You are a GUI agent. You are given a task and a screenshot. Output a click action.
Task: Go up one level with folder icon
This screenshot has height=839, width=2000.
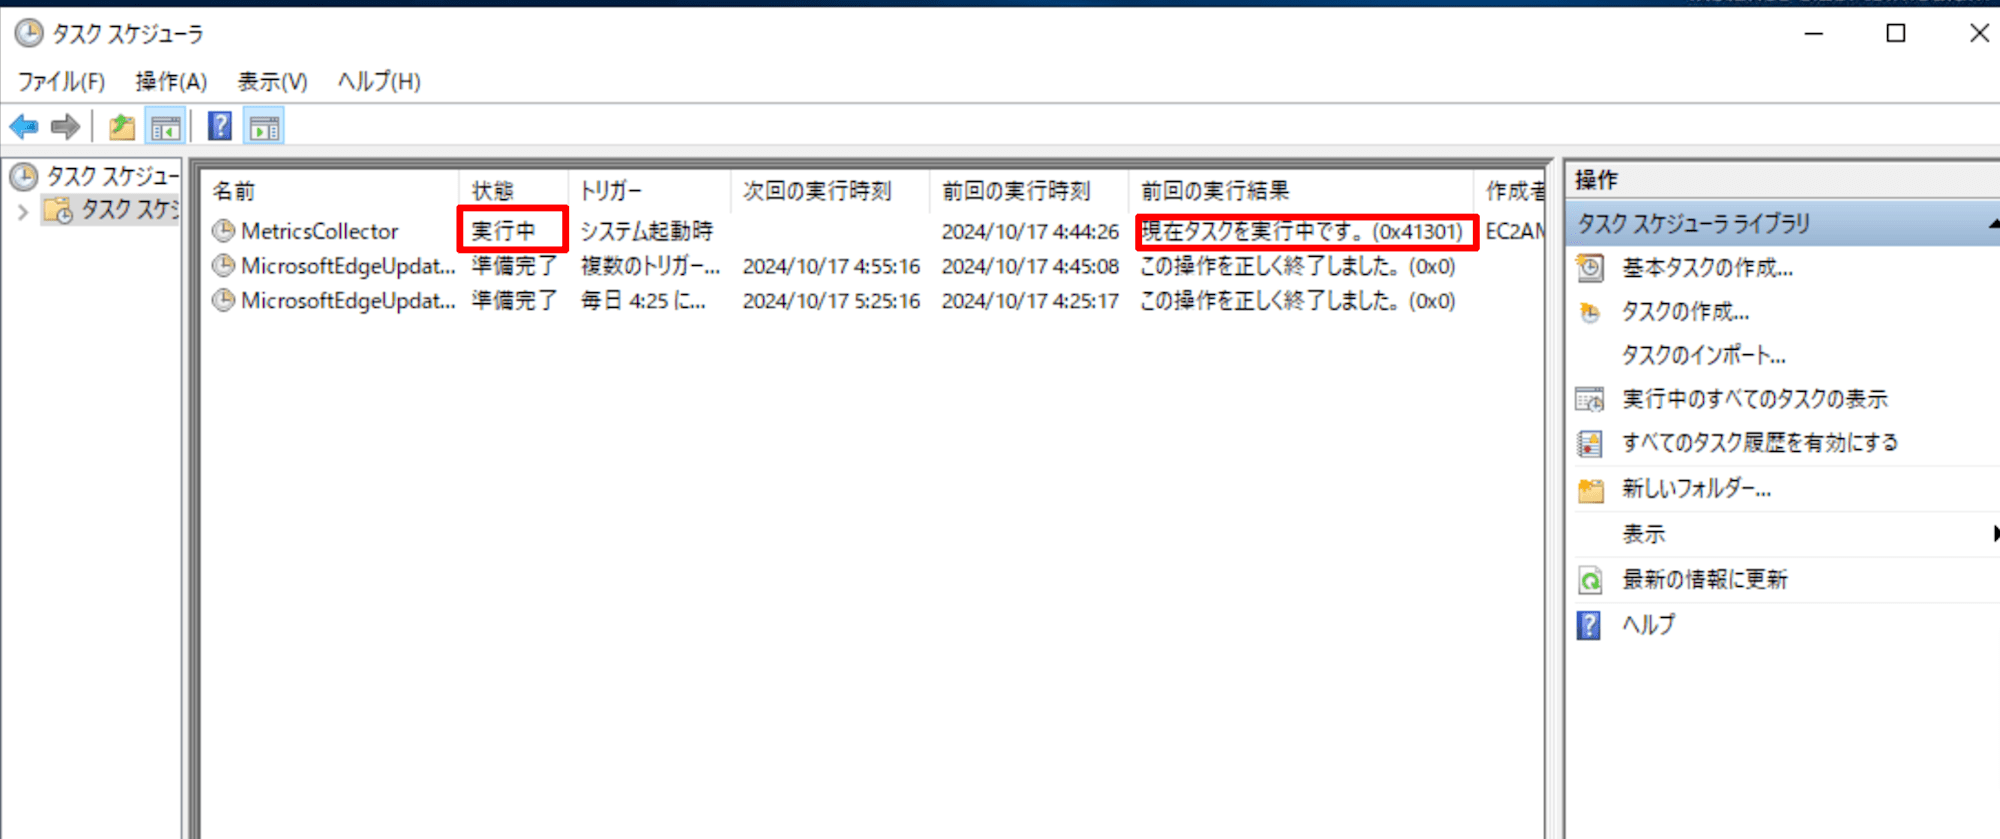[x=122, y=127]
